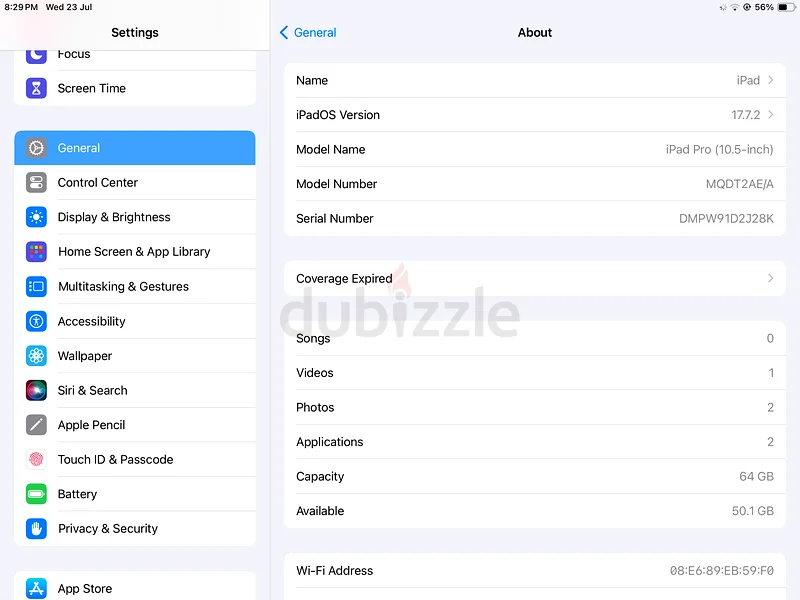800x600 pixels.
Task: Expand the Coverage Expired chevron
Action: (770, 278)
